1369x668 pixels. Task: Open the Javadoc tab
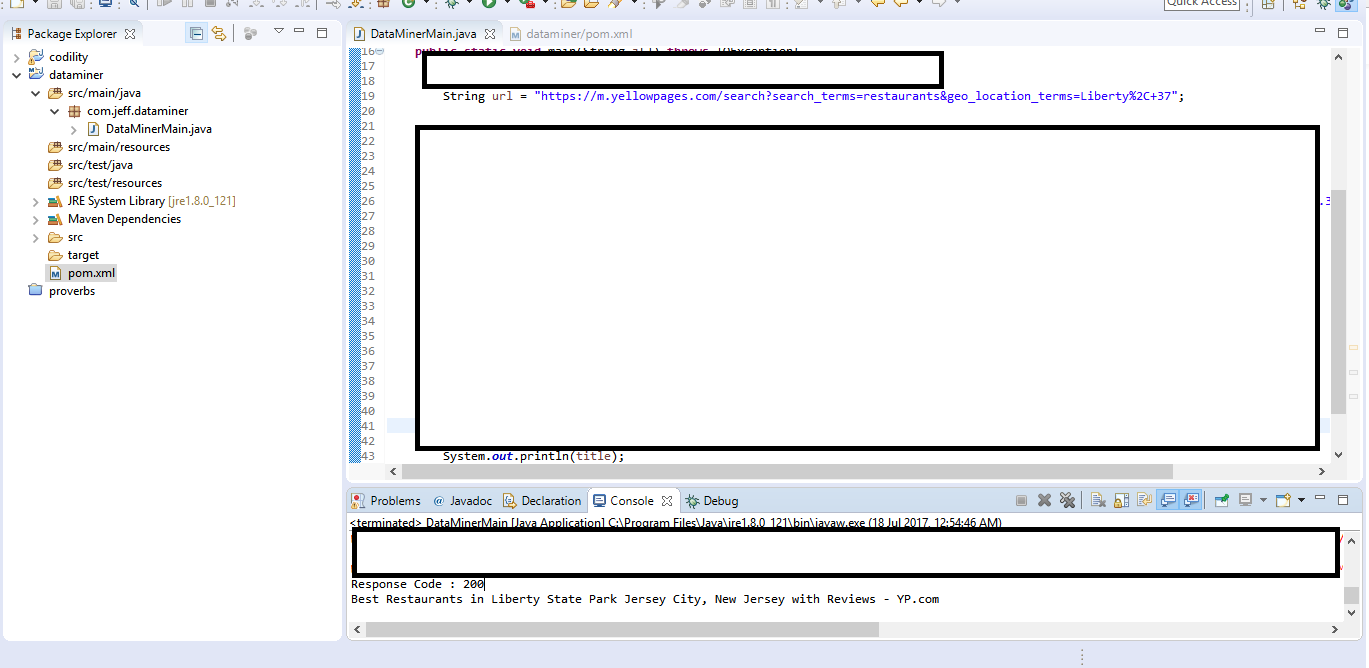[x=463, y=501]
